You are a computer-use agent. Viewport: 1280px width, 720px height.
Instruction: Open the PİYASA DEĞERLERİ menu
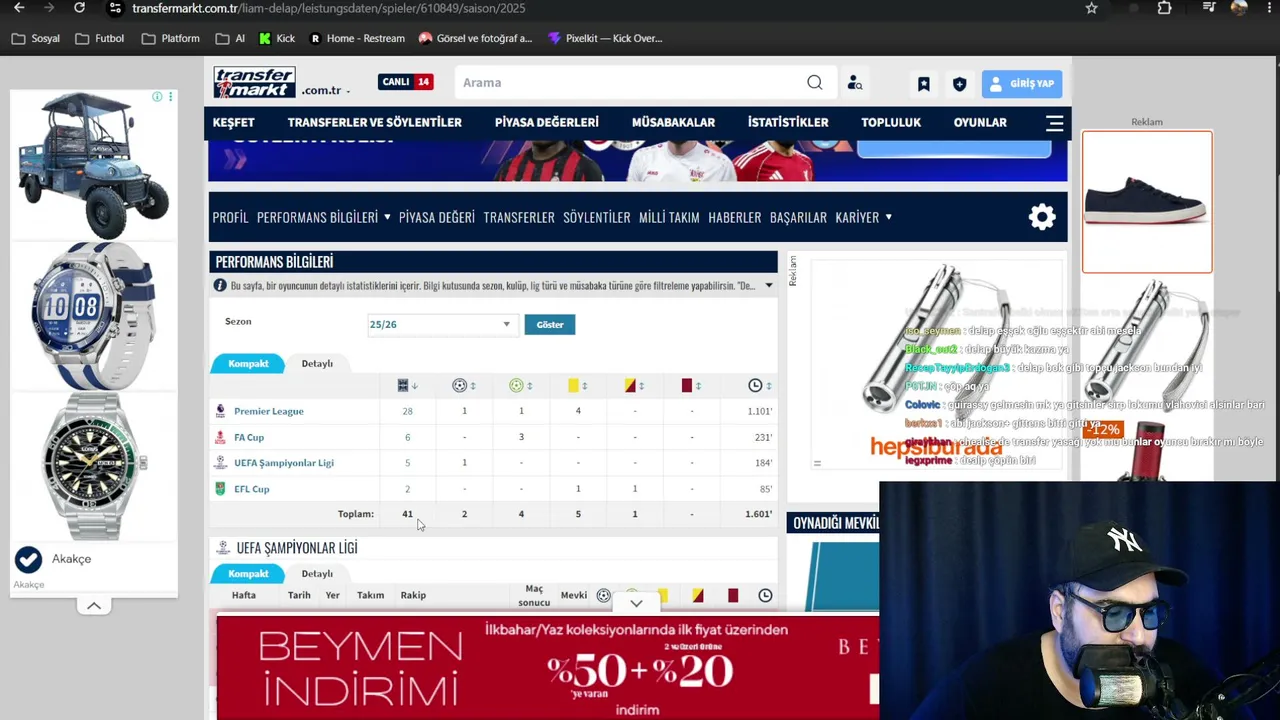(x=547, y=123)
